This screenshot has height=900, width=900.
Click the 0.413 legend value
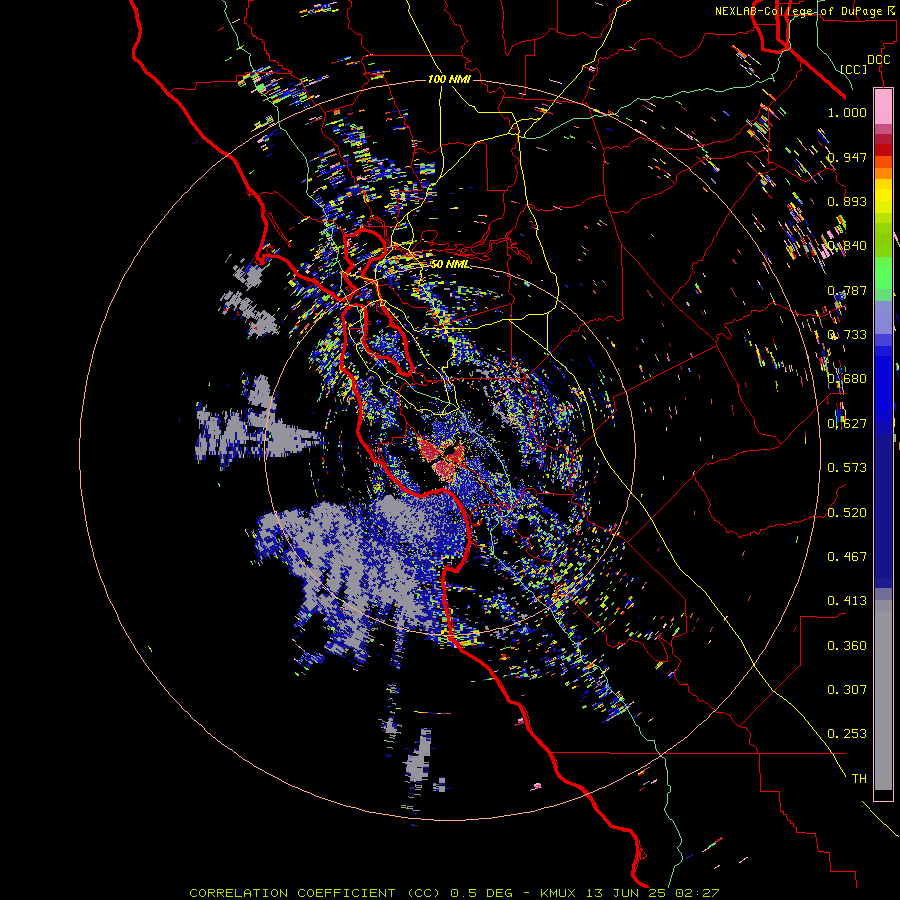coord(847,601)
